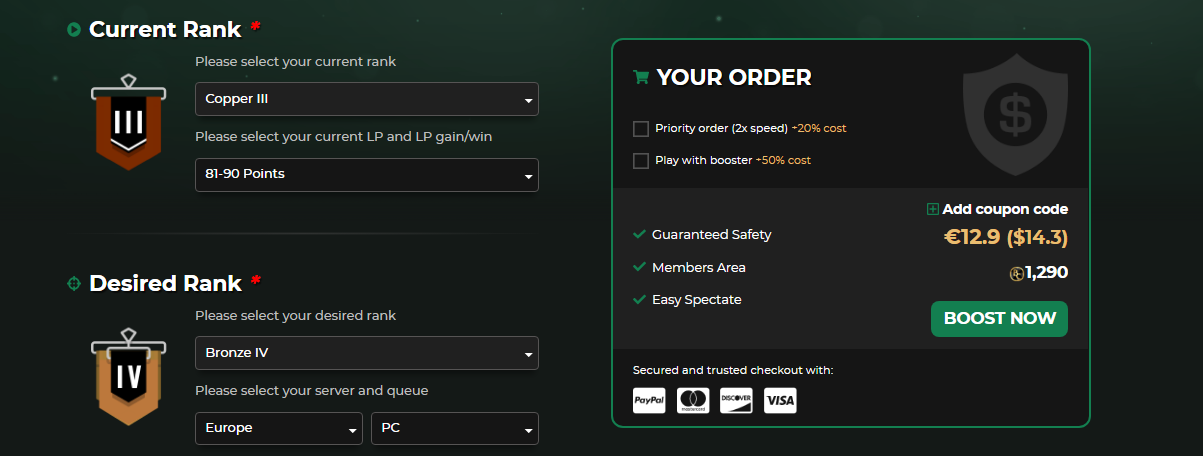Tick the Play with booster checkbox
The height and width of the screenshot is (456, 1203).
641,161
